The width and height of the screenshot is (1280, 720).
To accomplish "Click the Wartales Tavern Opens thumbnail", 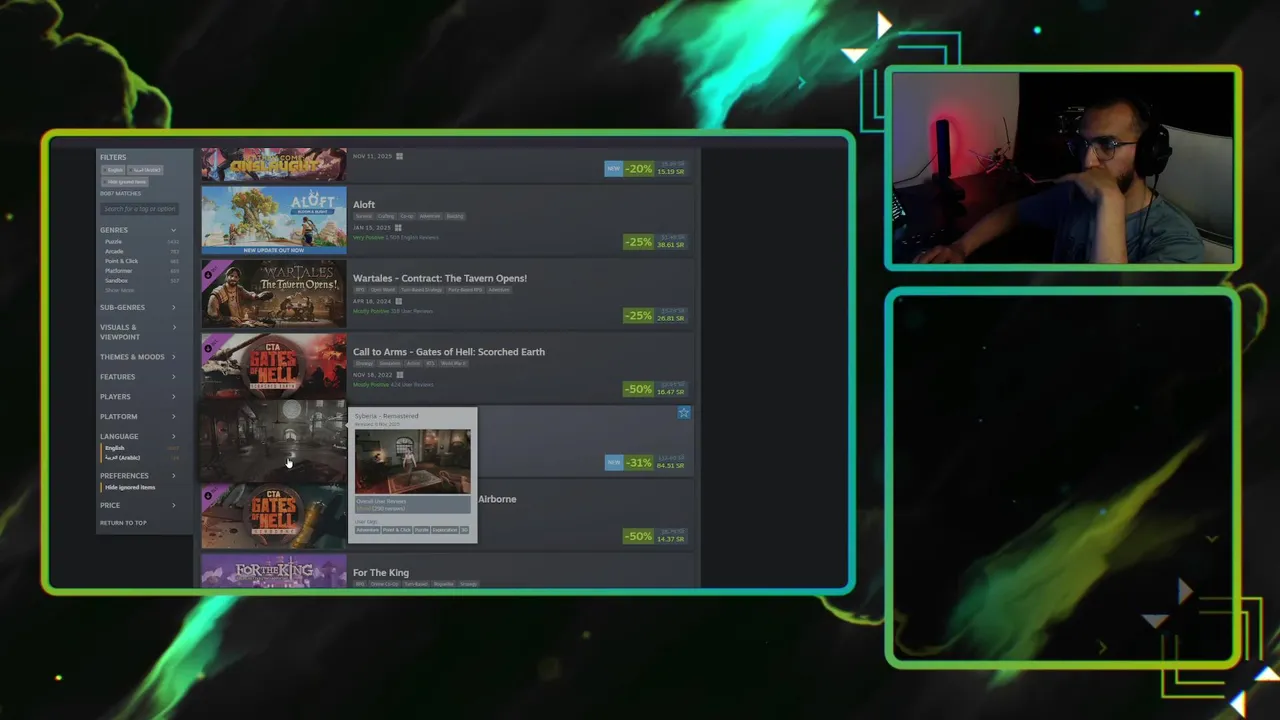I will pos(274,294).
